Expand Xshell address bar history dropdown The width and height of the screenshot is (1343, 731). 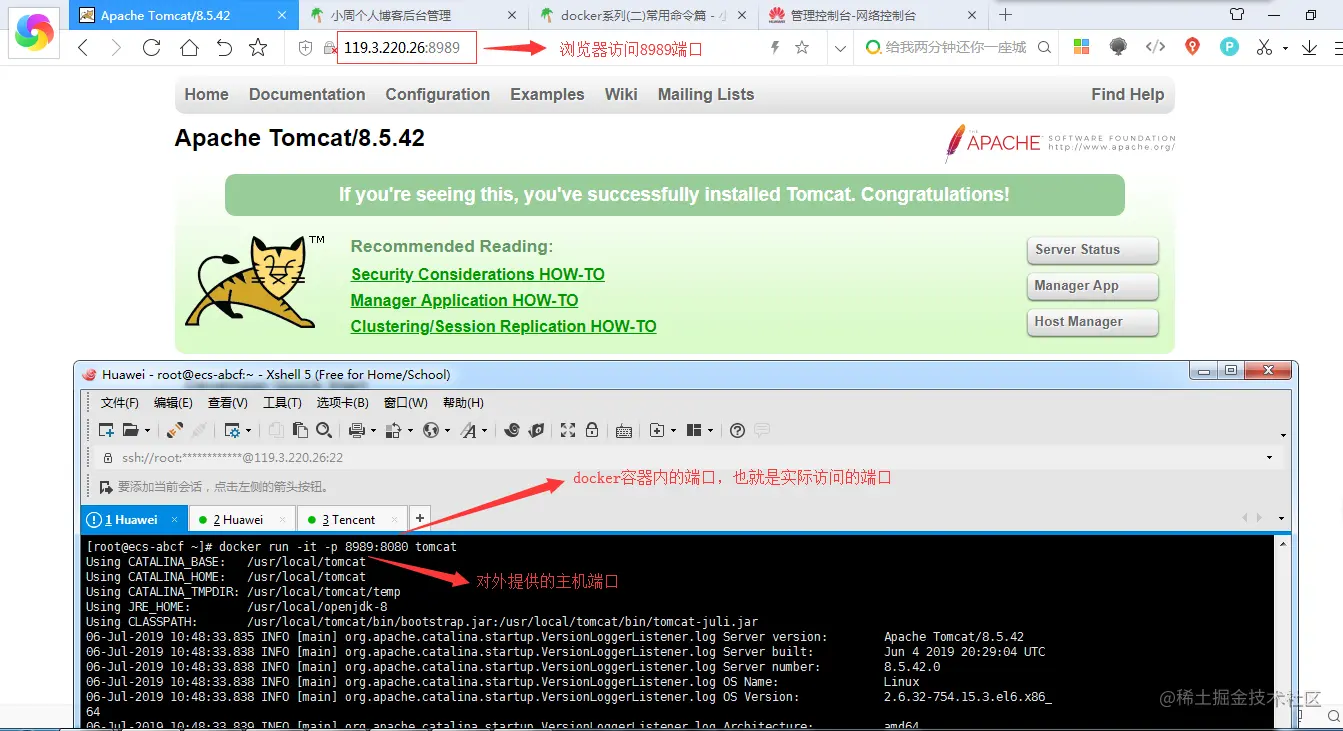(1269, 457)
